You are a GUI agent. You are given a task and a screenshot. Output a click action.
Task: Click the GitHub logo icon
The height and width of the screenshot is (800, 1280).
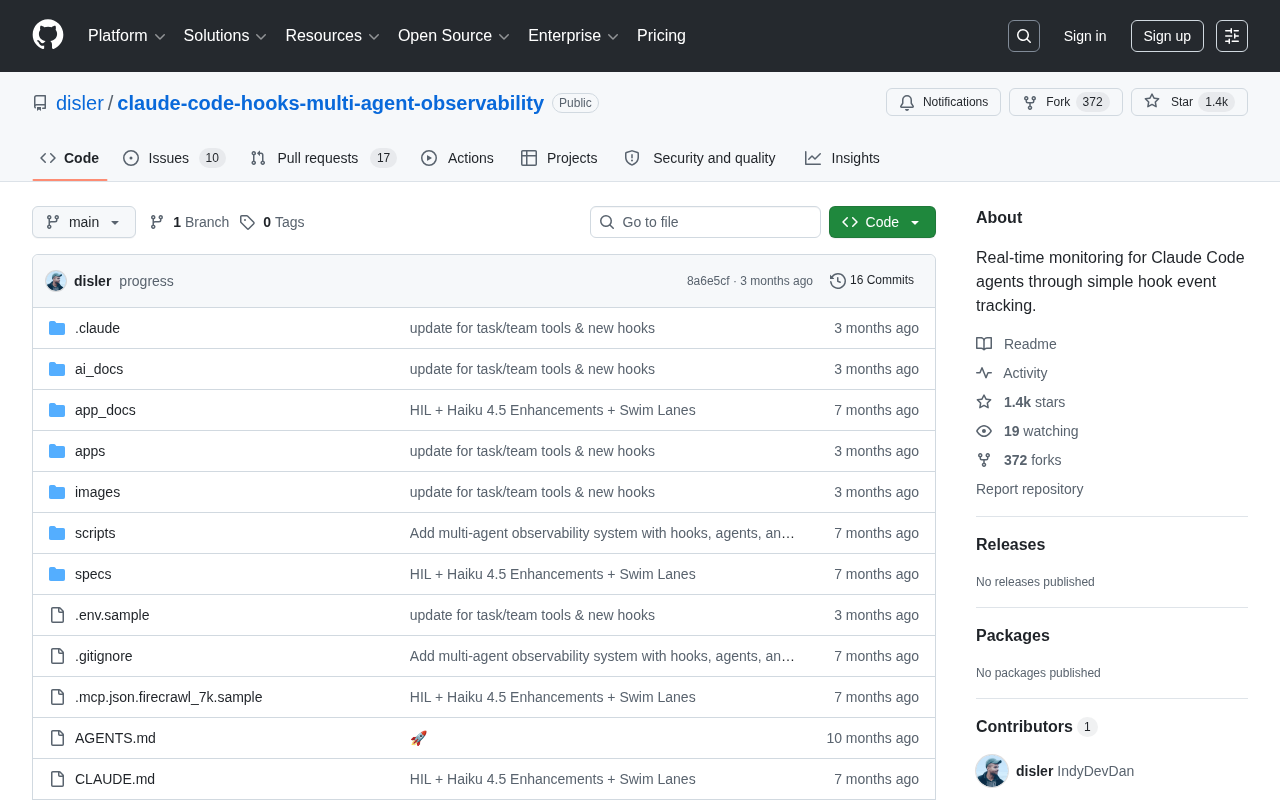(x=48, y=35)
